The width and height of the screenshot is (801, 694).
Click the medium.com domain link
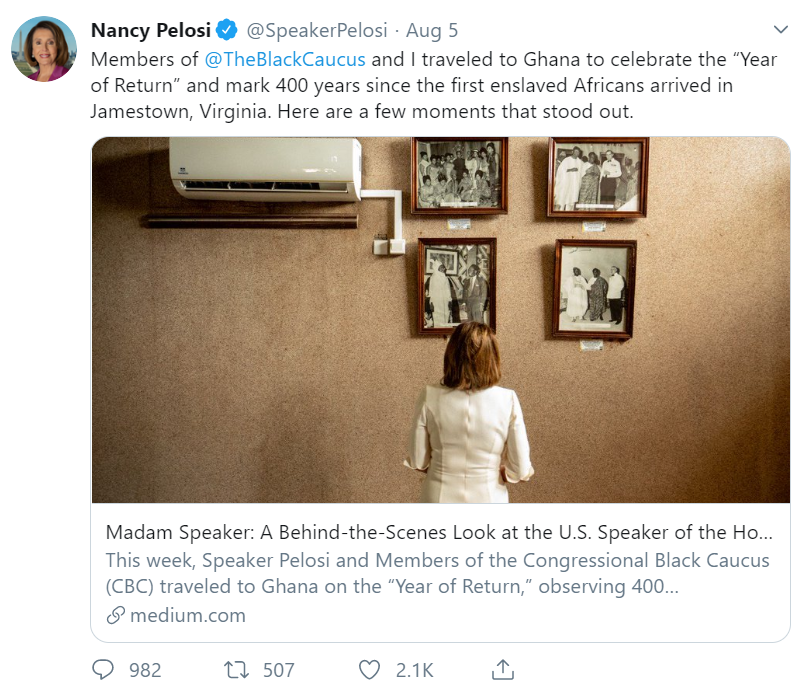tap(187, 615)
